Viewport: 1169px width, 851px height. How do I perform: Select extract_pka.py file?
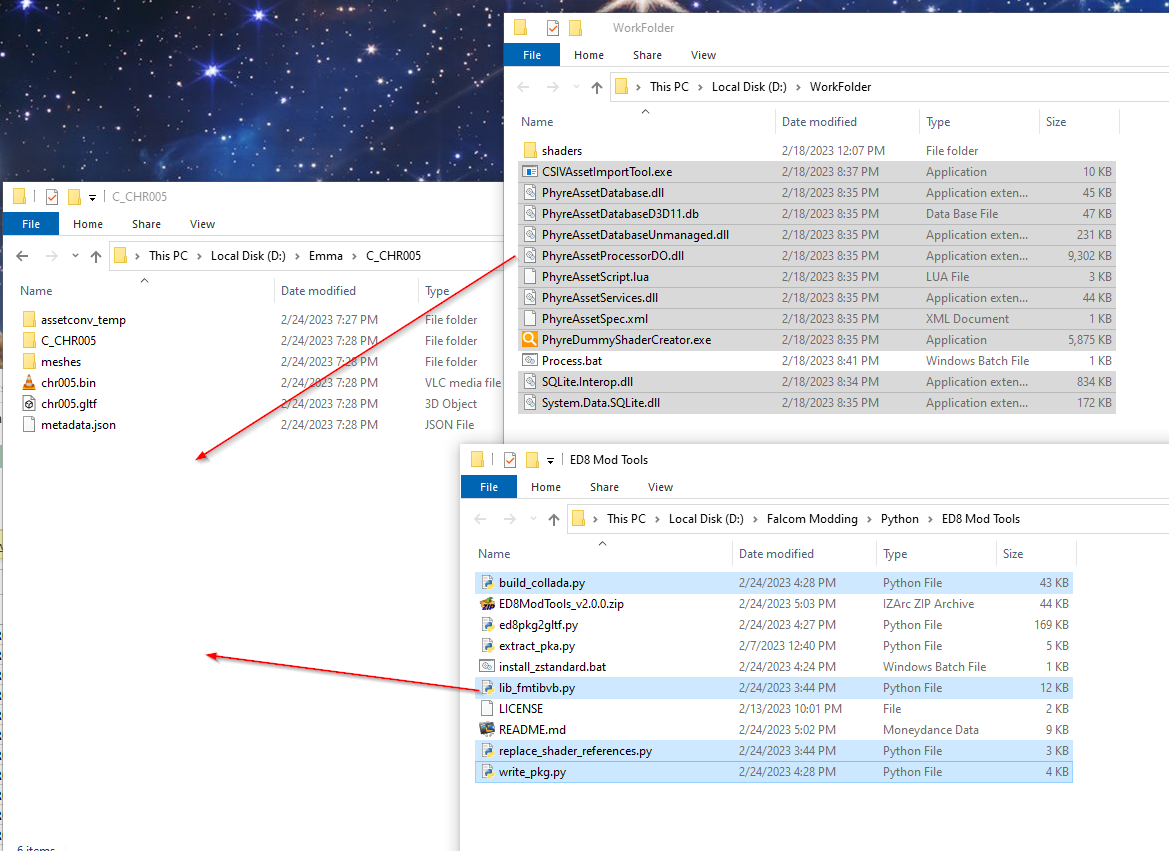click(x=773, y=646)
